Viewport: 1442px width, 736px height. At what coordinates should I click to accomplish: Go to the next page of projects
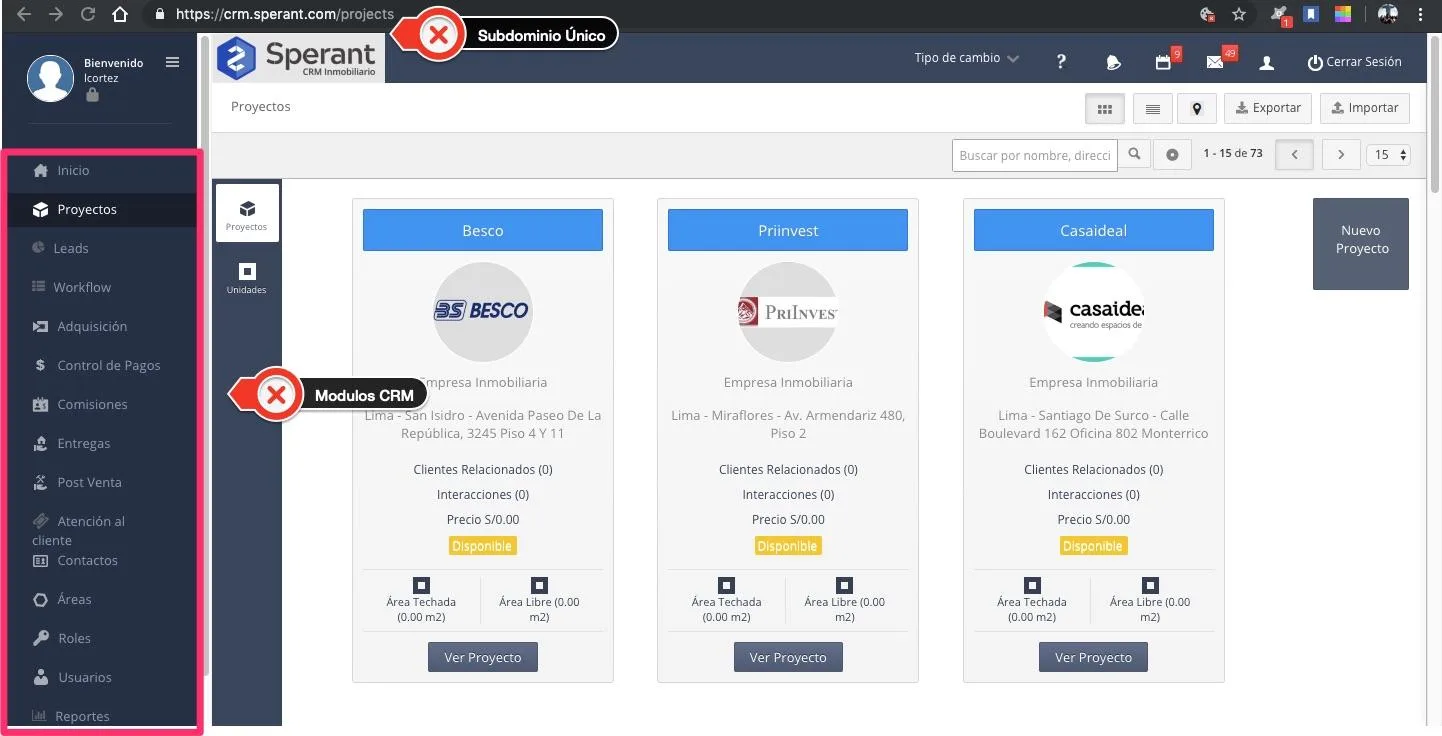tap(1341, 155)
